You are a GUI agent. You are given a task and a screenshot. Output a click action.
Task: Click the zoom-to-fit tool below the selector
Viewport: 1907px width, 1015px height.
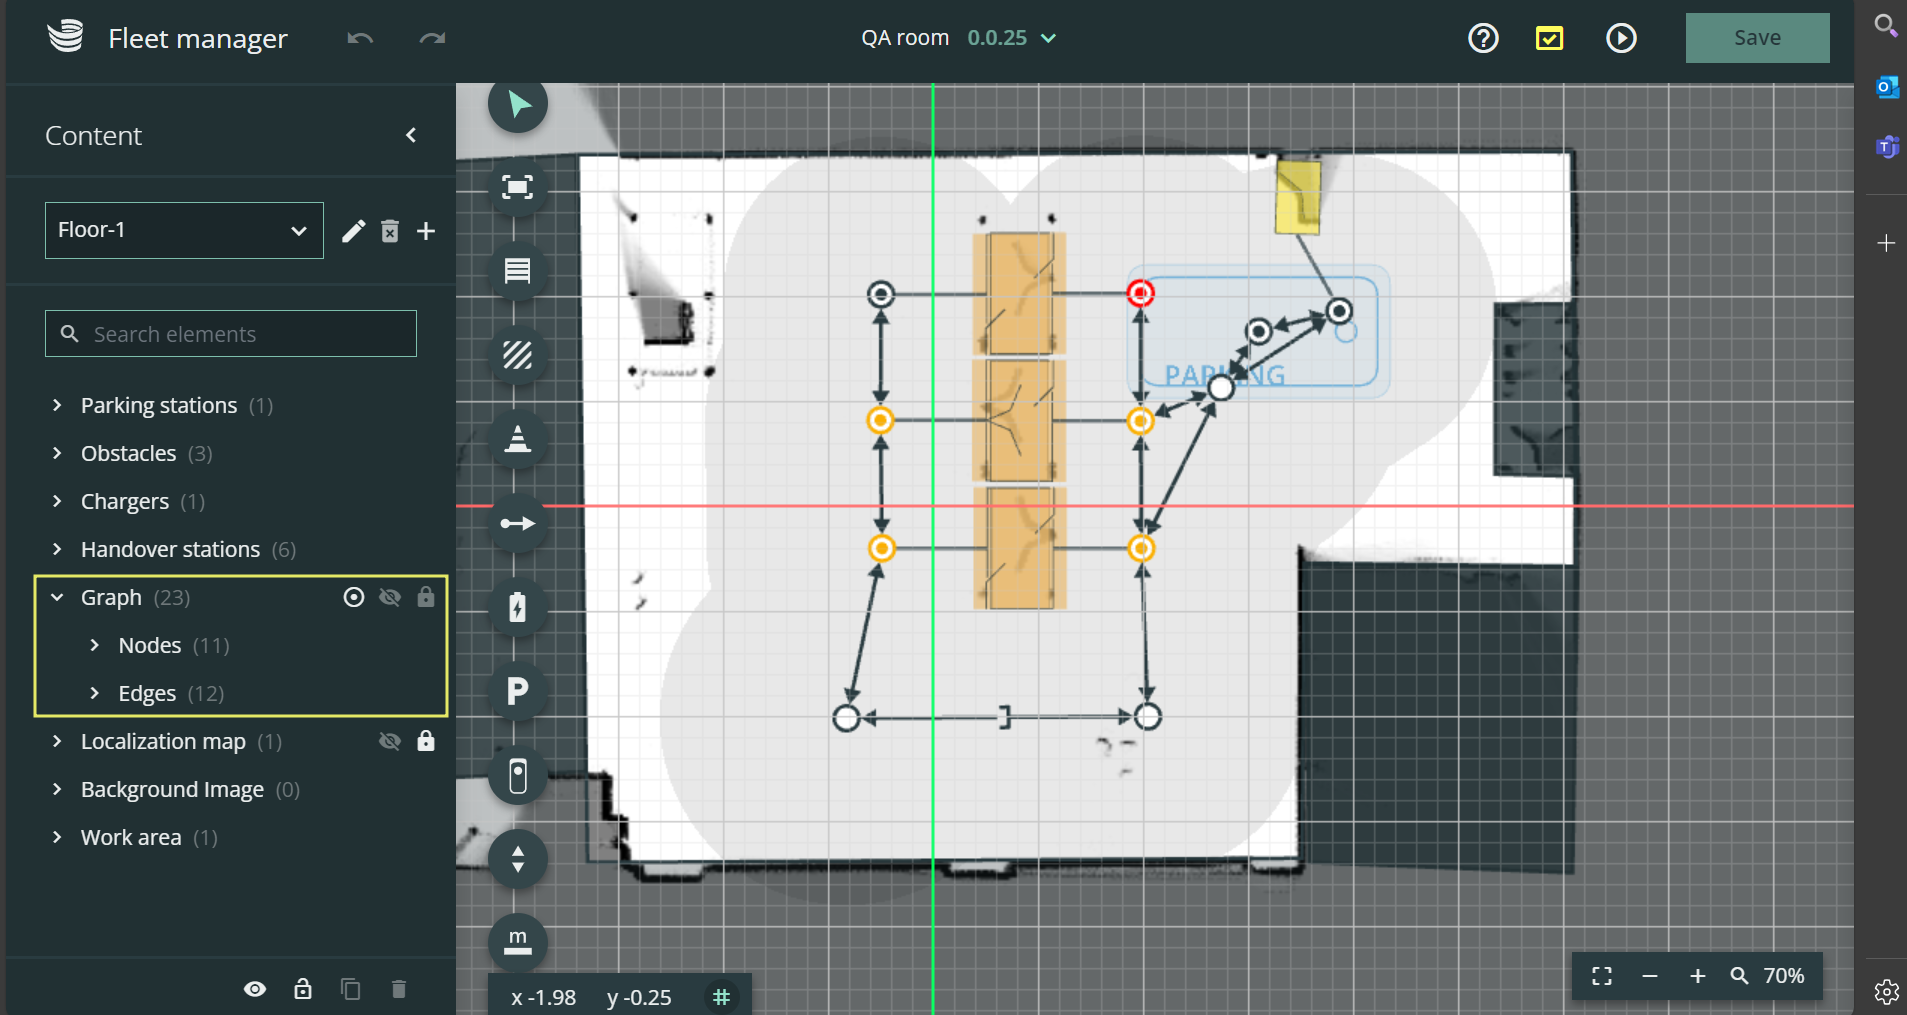click(517, 187)
